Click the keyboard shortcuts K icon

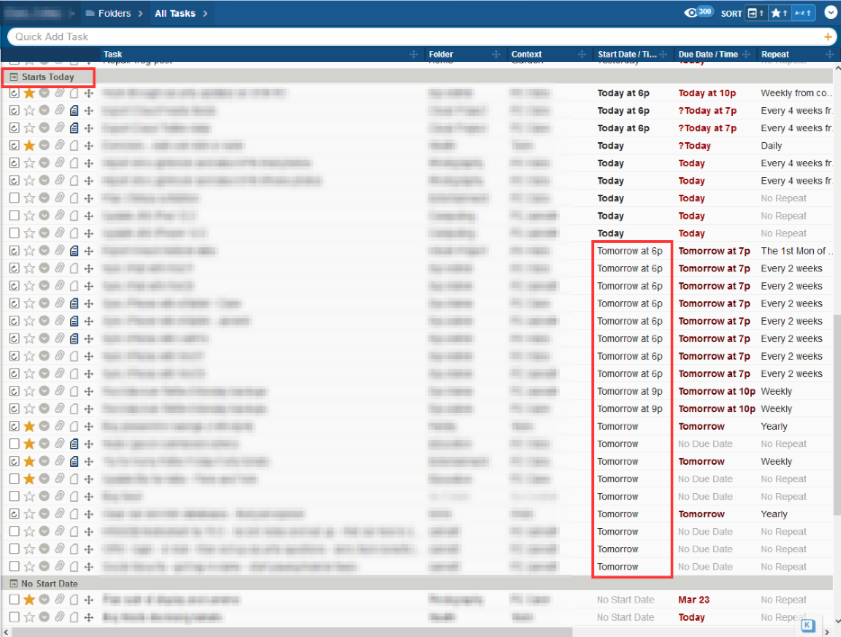(x=808, y=625)
